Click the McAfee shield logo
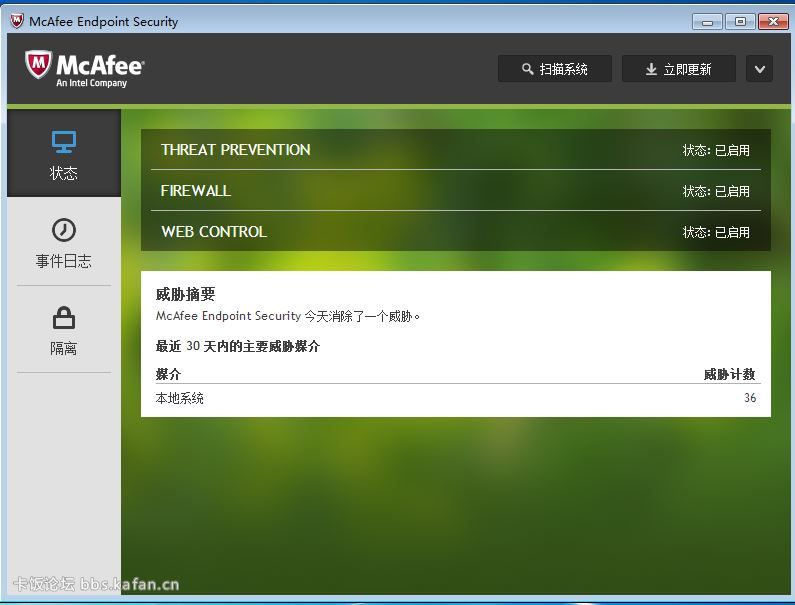The image size is (795, 605). click(x=38, y=64)
